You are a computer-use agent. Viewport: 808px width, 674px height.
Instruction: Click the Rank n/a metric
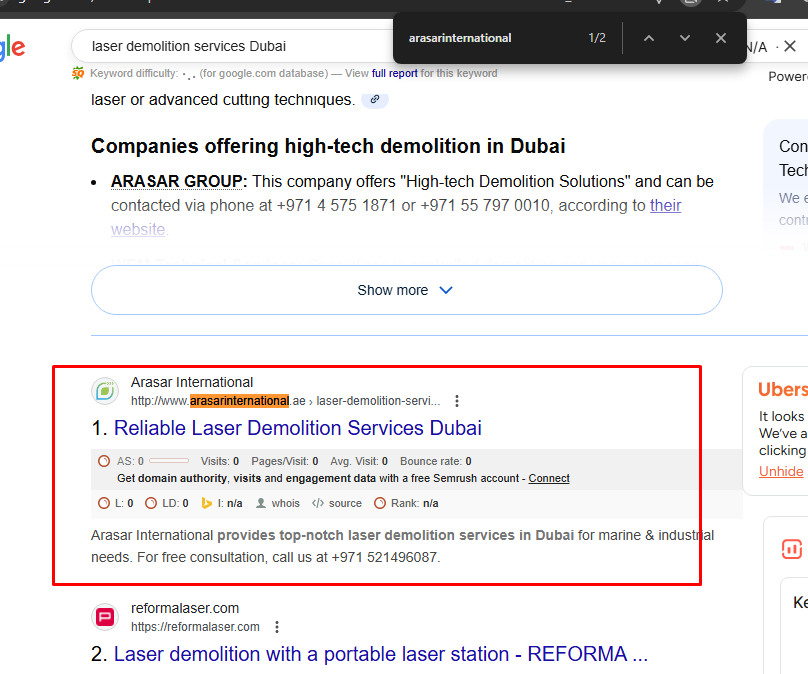(406, 503)
